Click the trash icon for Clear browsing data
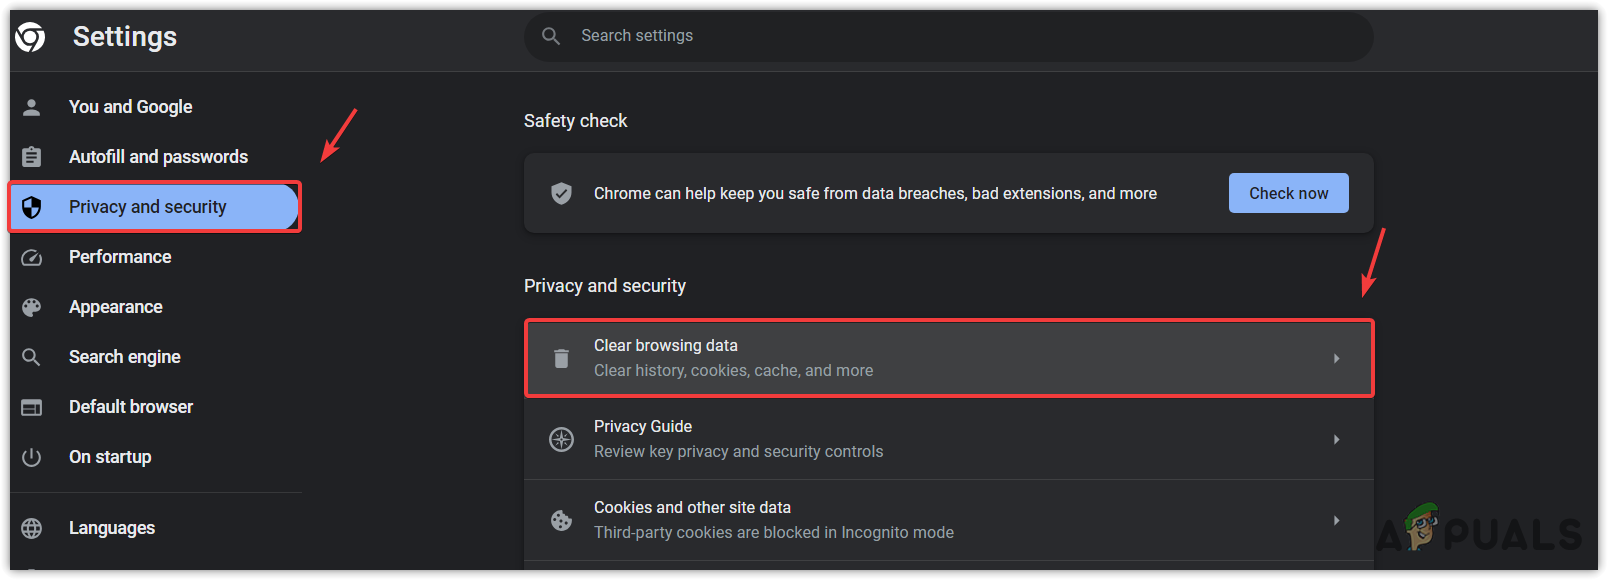Screen dimensions: 1608x580 click(562, 358)
